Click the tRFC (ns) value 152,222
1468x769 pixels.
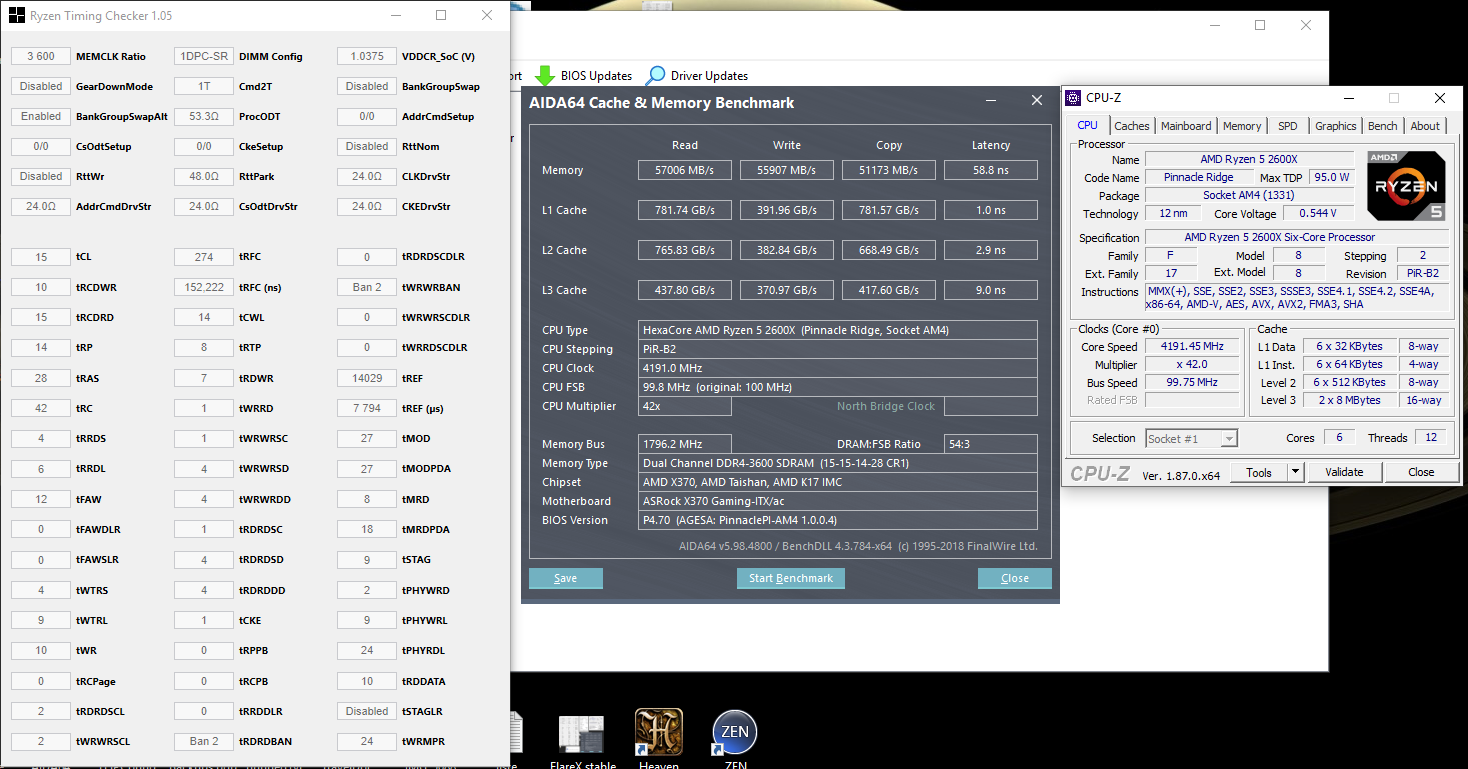203,287
